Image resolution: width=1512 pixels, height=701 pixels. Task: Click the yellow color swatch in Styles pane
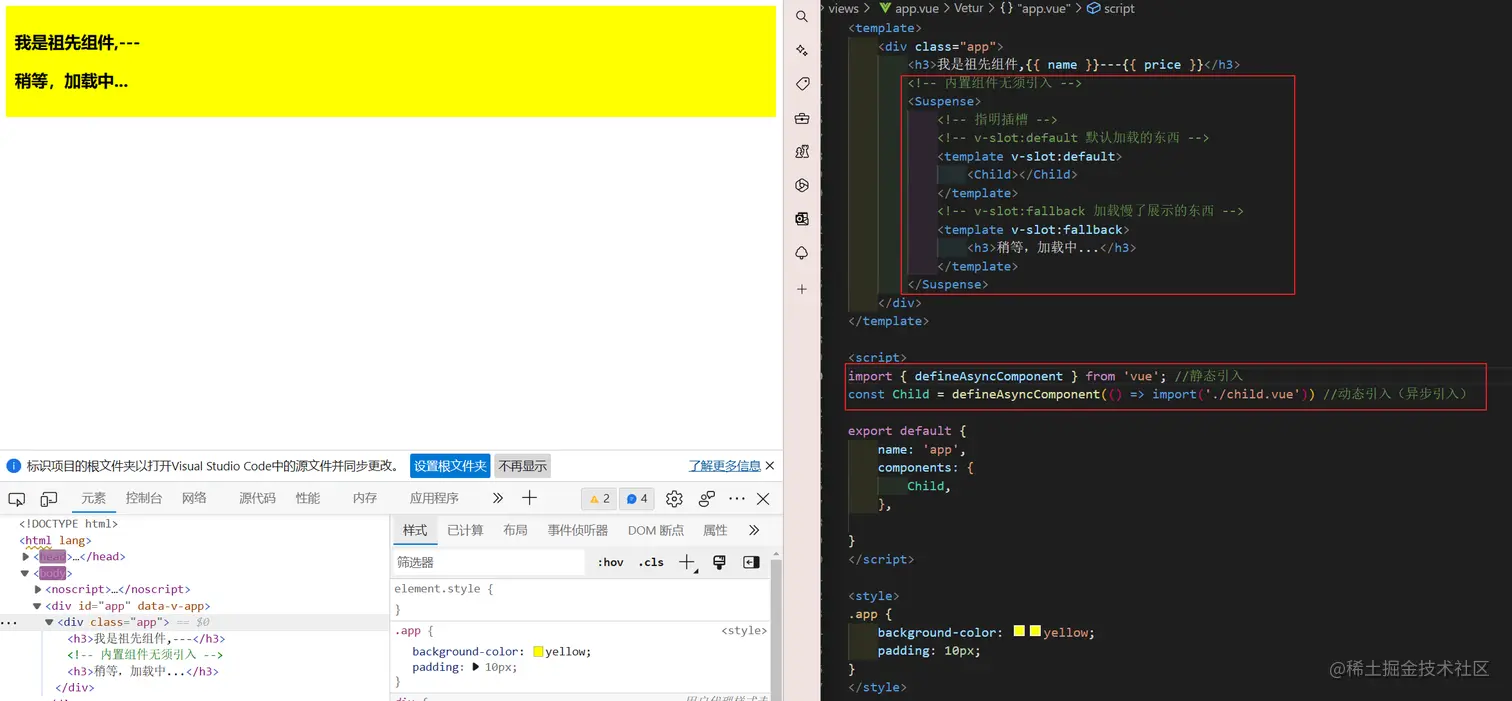[x=538, y=651]
